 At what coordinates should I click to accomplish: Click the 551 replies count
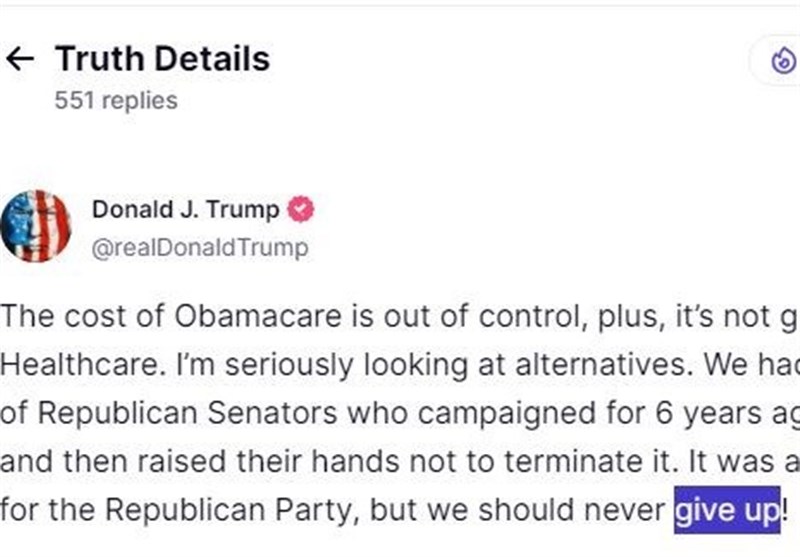coord(116,101)
